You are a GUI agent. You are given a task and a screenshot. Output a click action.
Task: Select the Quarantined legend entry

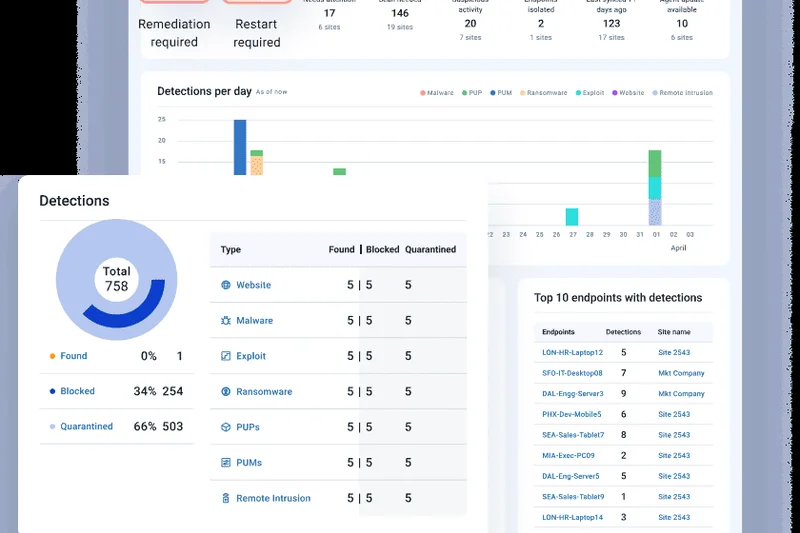86,427
